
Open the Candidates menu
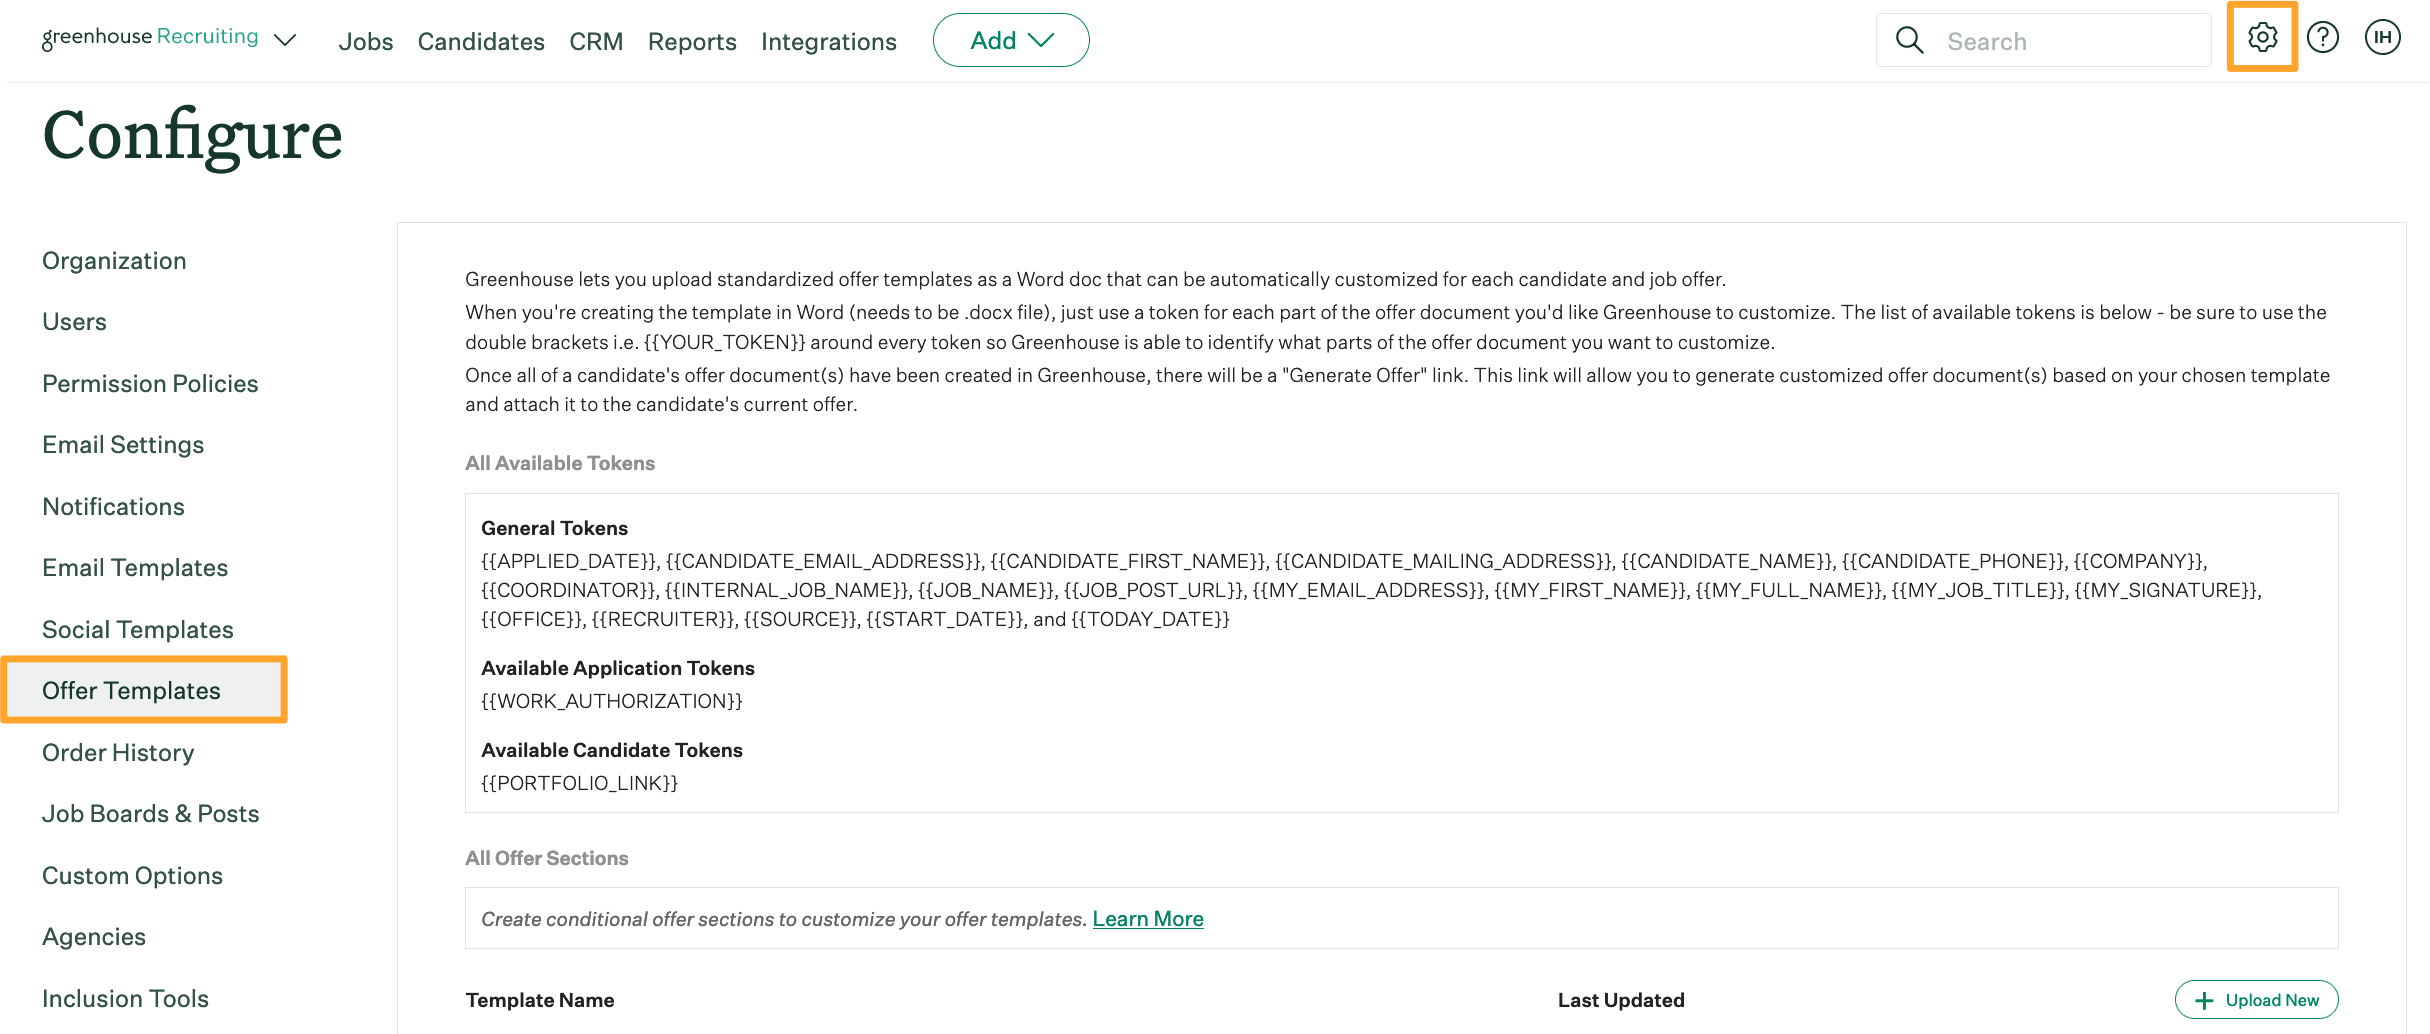point(481,42)
